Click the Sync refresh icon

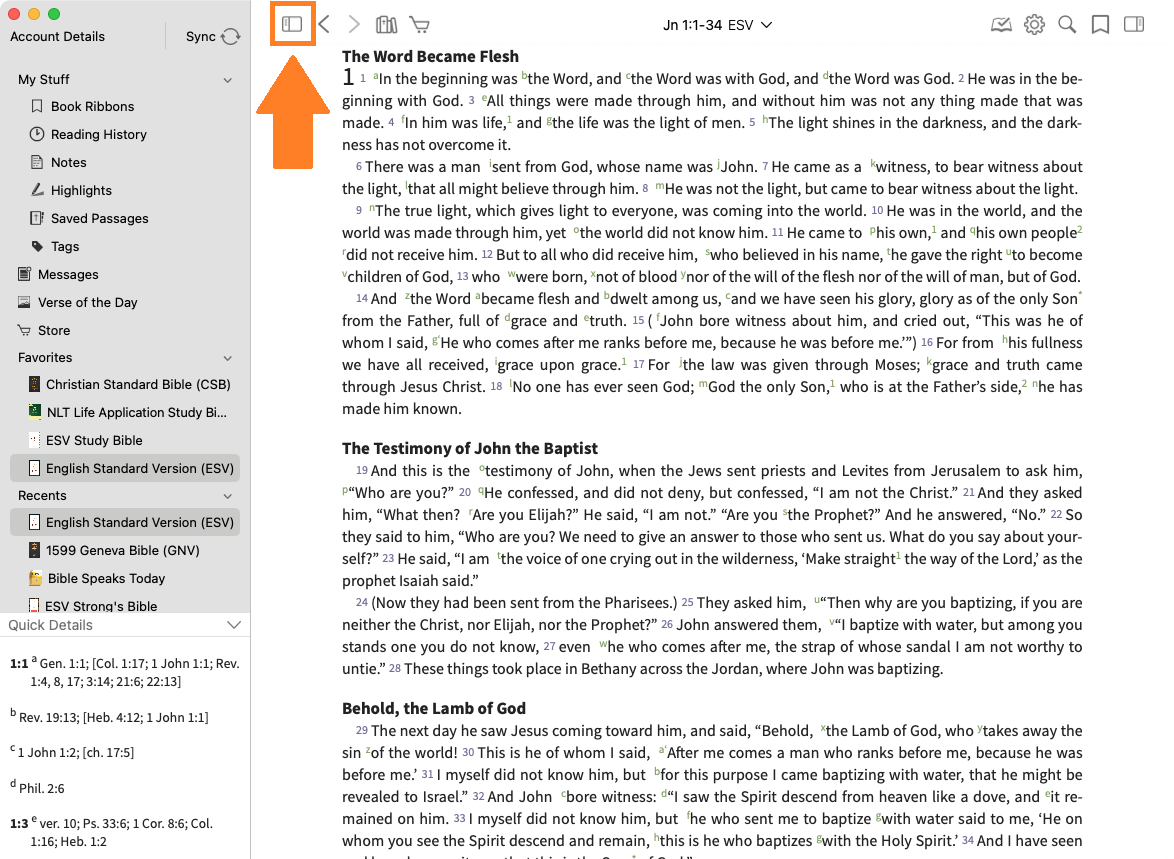click(x=231, y=37)
